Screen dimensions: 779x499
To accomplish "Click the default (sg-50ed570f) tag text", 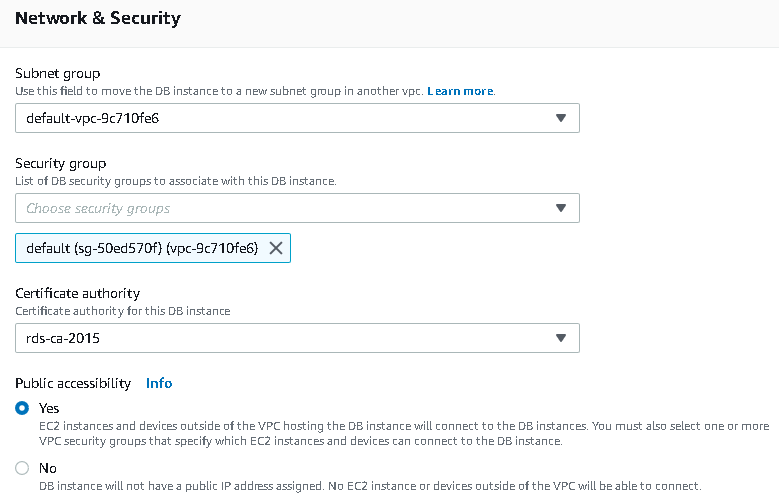I will point(141,248).
